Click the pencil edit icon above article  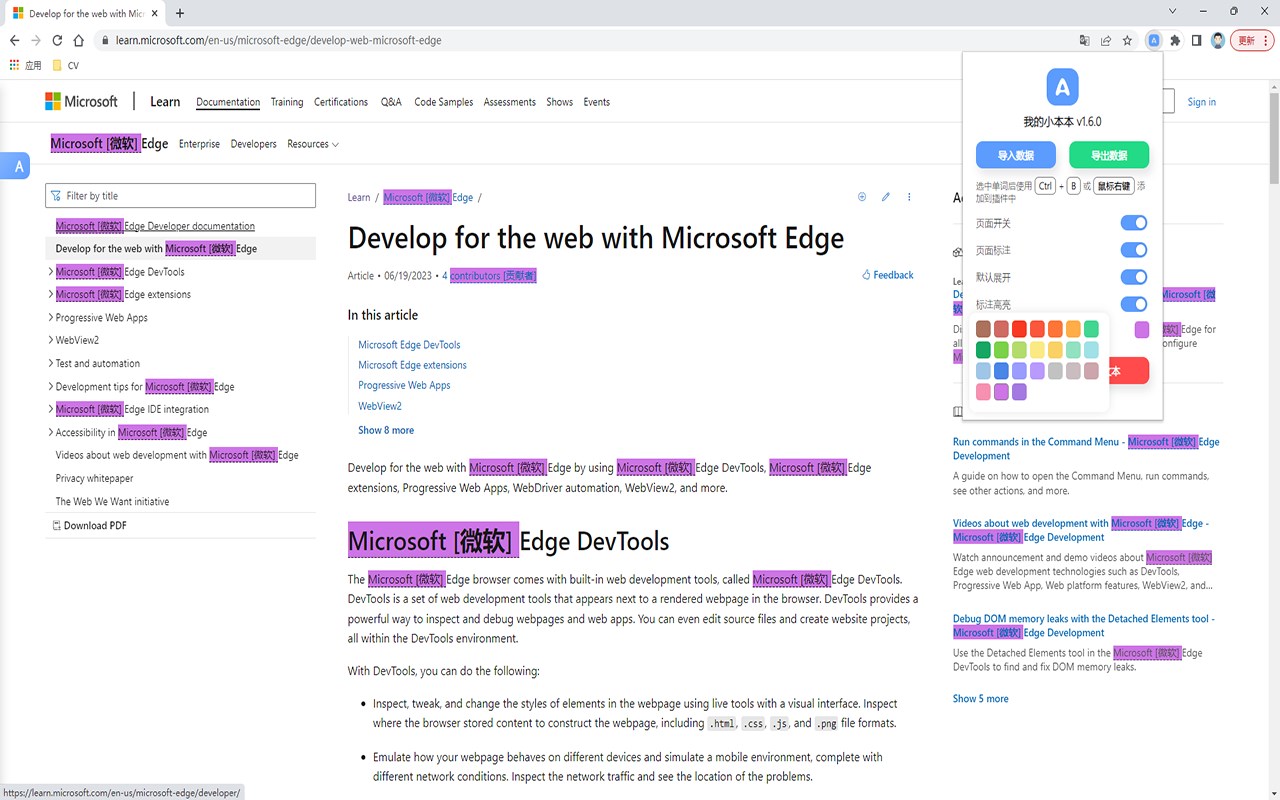pyautogui.click(x=886, y=197)
